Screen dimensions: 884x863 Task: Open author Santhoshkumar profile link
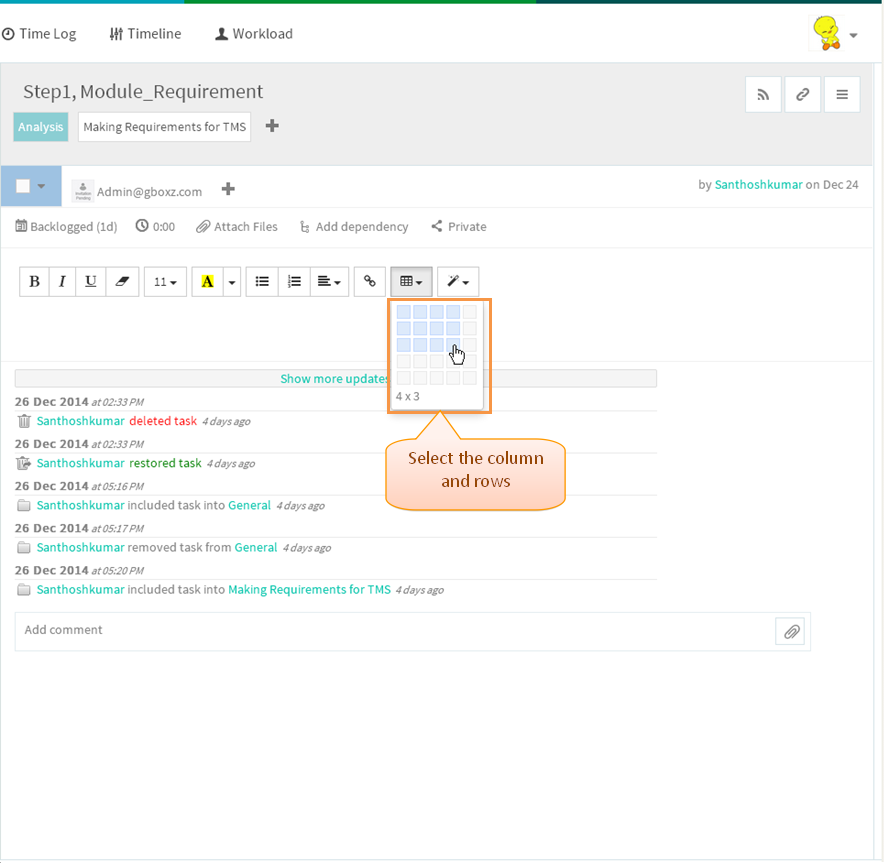pos(758,184)
